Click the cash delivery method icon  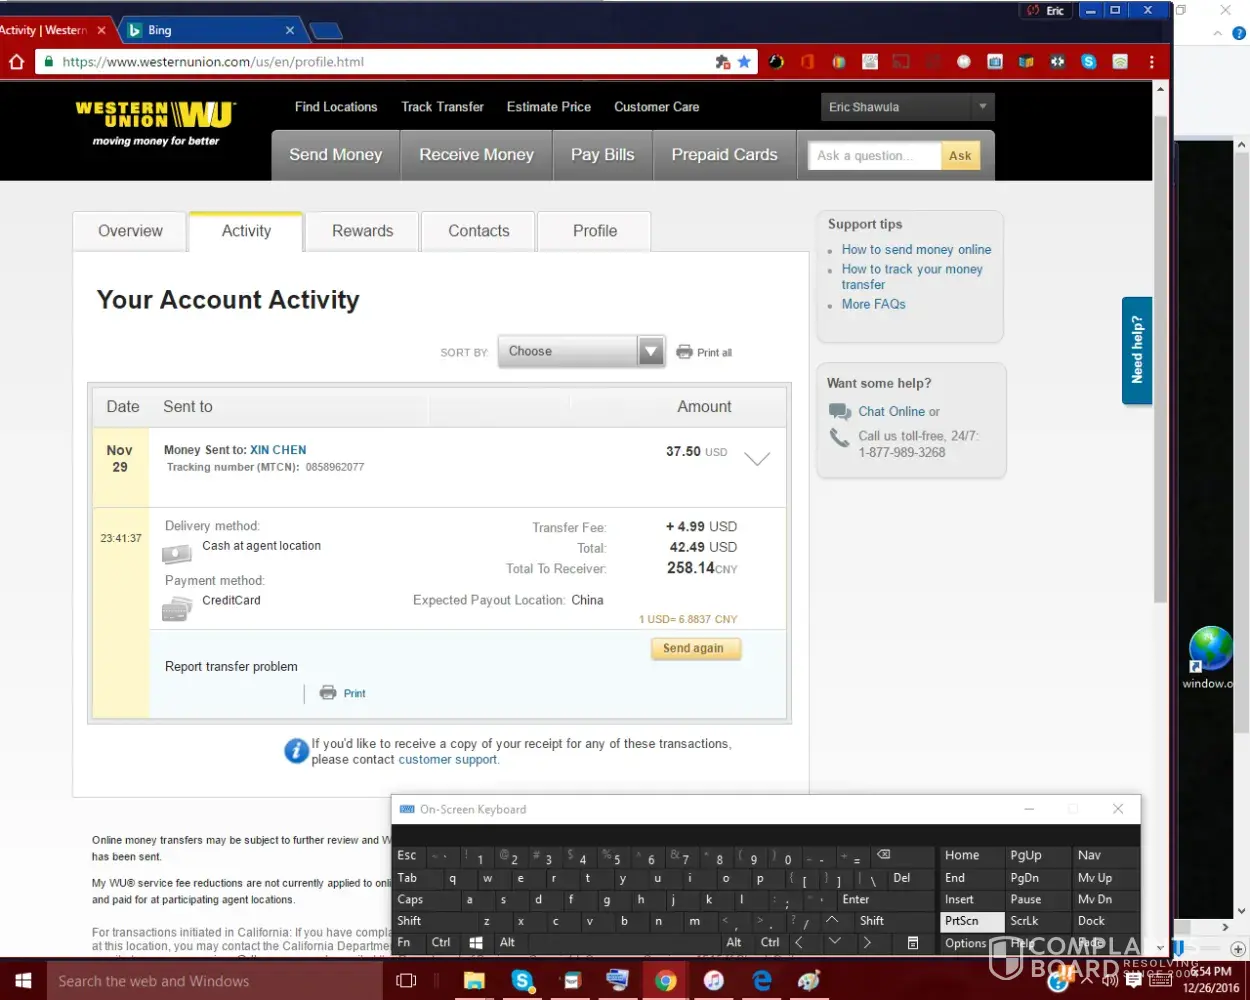177,553
